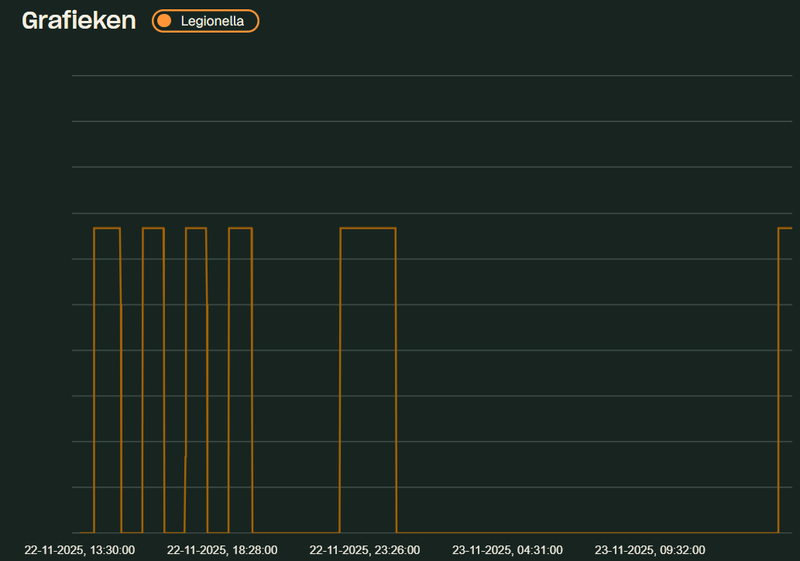Toggle the Legionella series chip

tap(205, 21)
